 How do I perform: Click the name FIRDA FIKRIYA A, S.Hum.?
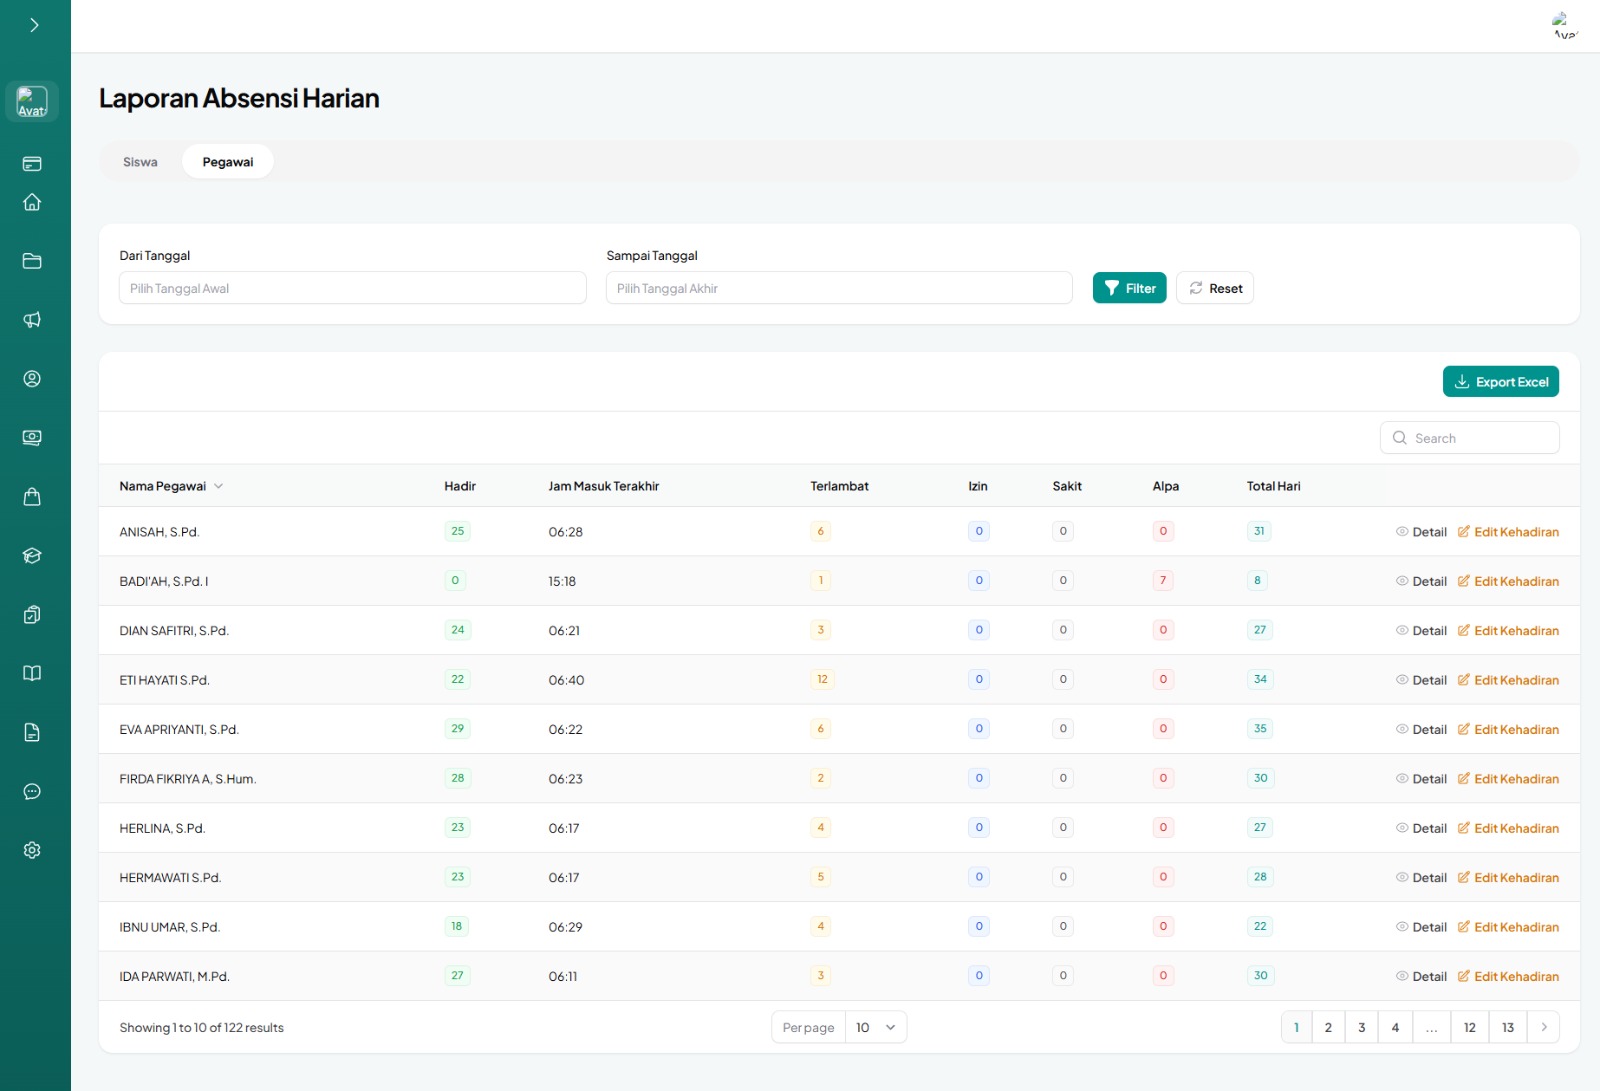coord(188,779)
